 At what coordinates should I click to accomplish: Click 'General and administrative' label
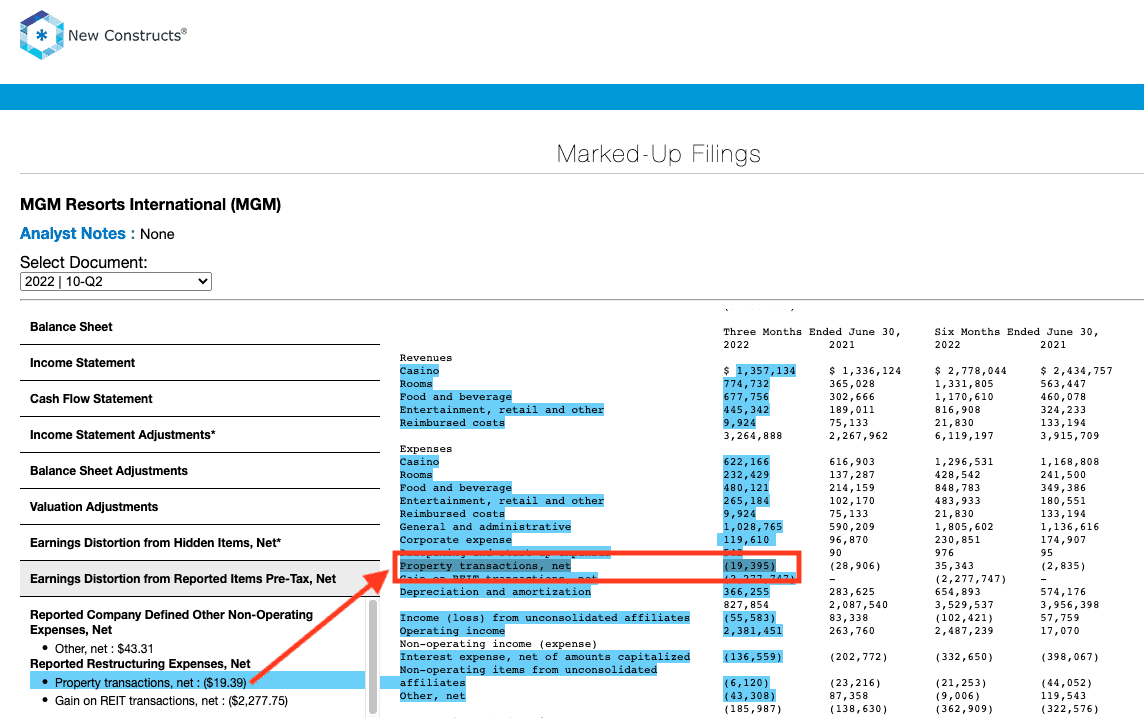pyautogui.click(x=485, y=527)
